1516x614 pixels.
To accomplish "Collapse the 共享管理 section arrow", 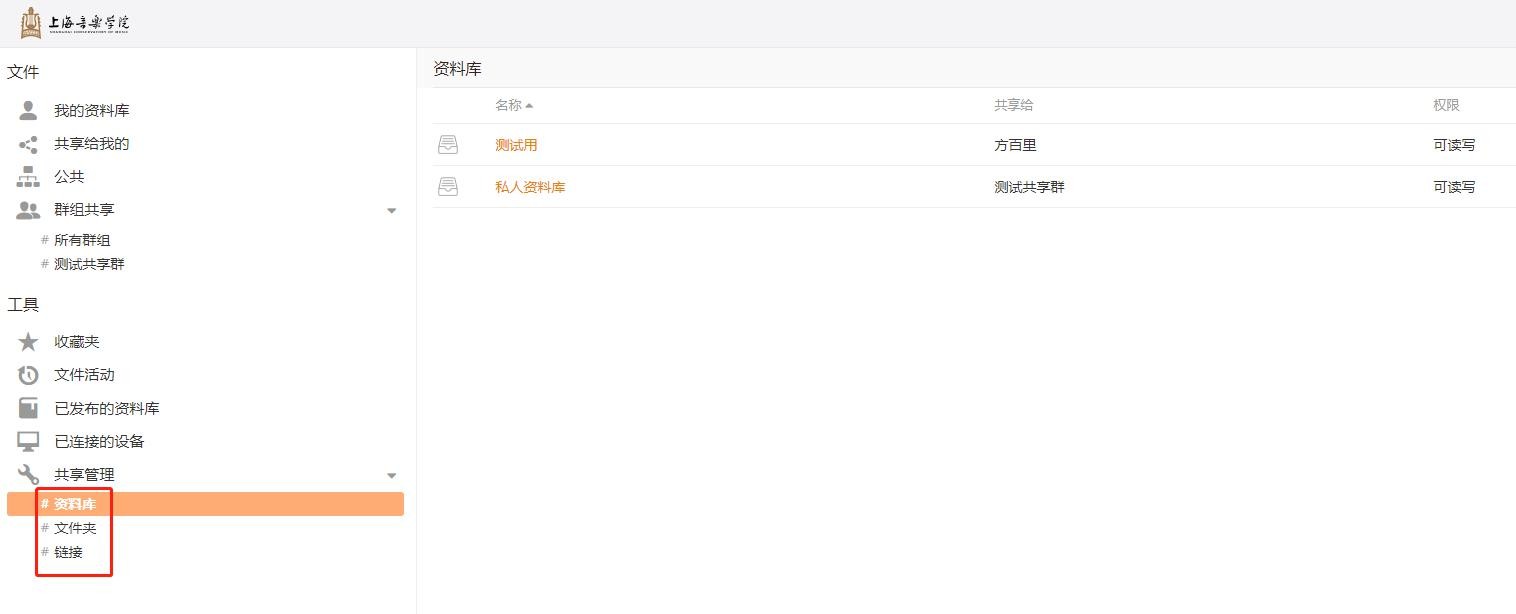I will pos(391,476).
